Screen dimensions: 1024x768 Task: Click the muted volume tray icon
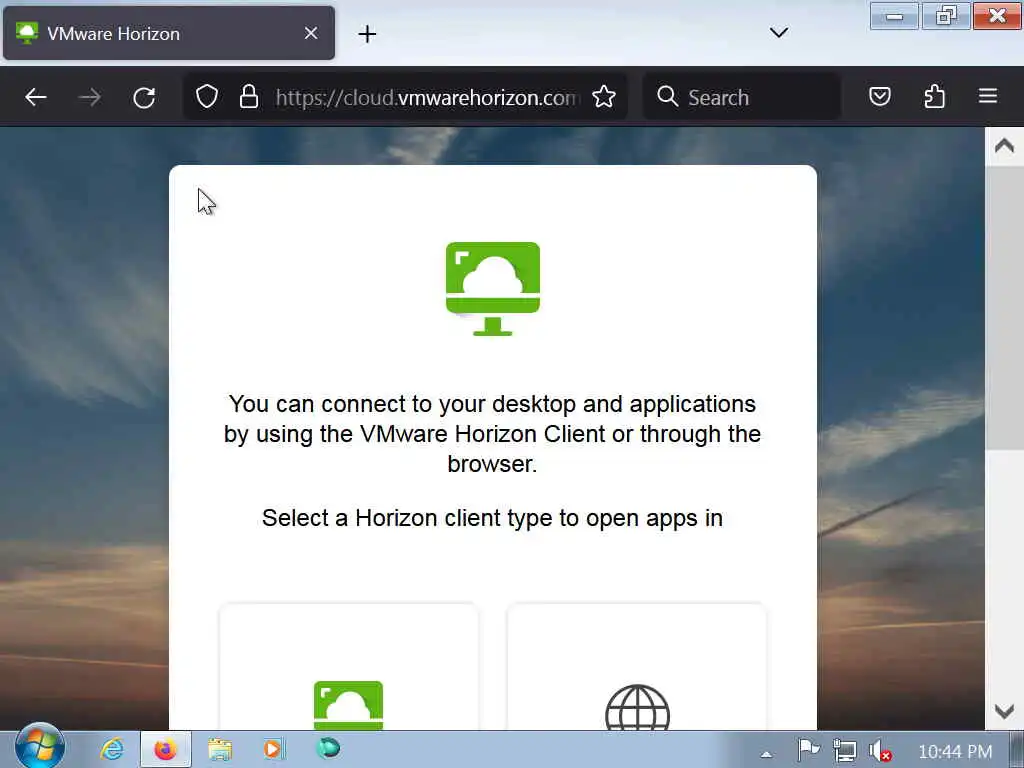(879, 750)
